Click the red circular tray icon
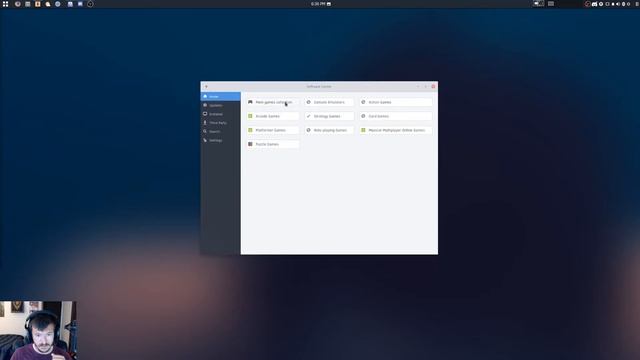The image size is (640, 360). click(587, 4)
